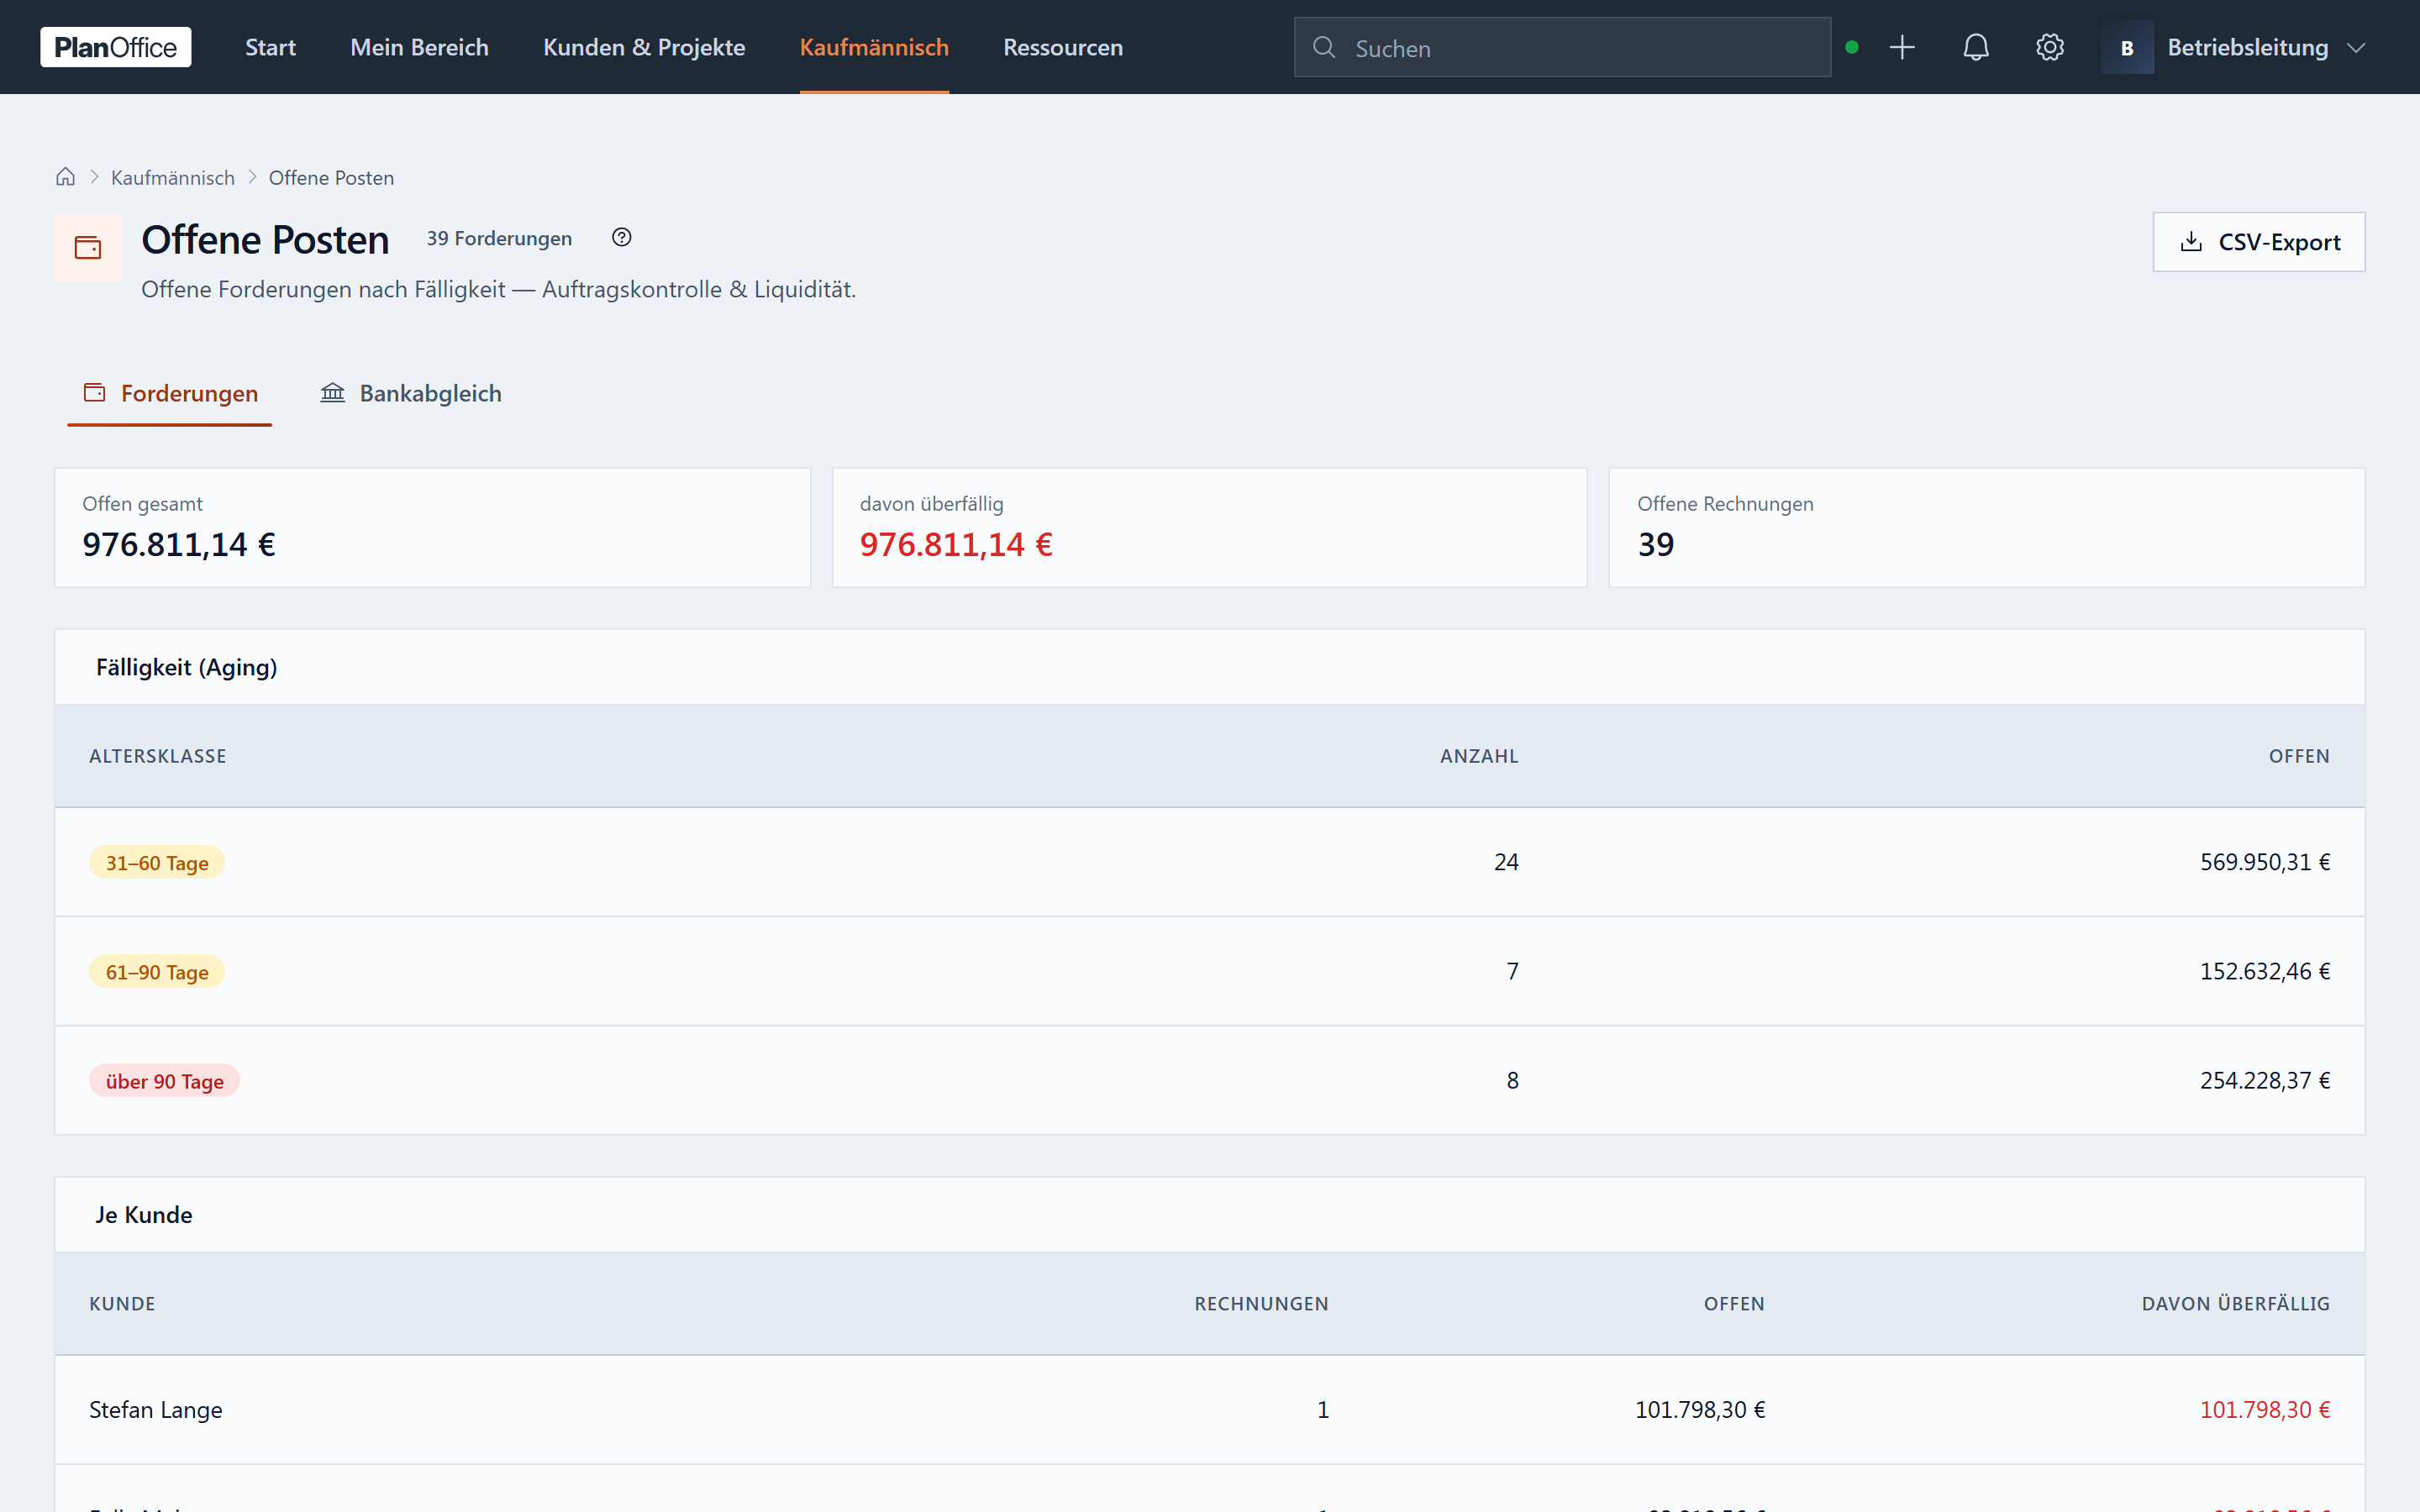
Task: Click the red 101.798,30 € overdue amount
Action: [2265, 1409]
